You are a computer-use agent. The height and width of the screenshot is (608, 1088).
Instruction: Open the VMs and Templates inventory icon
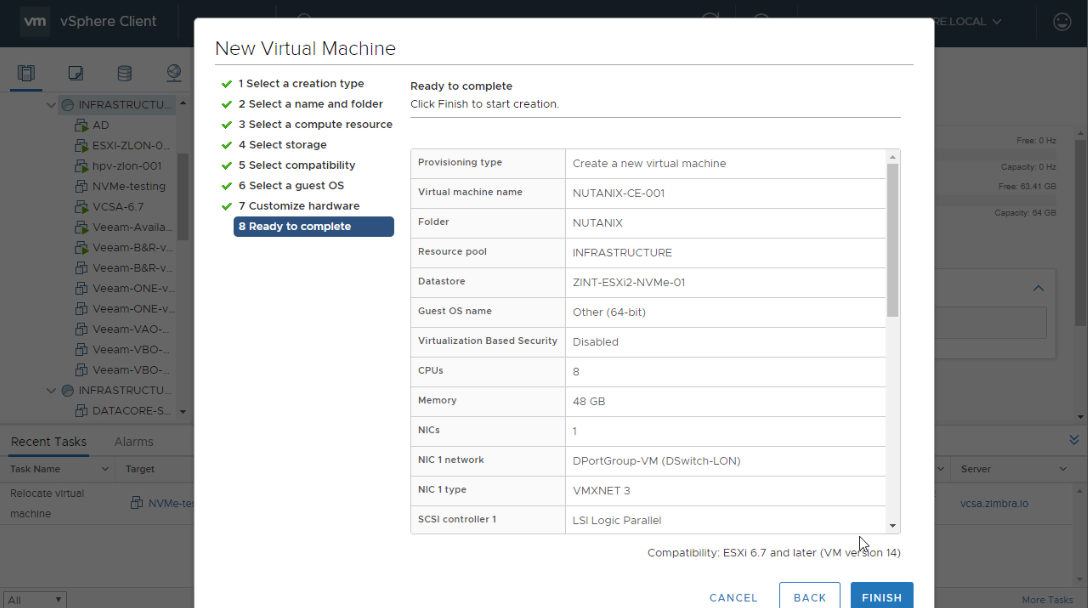tap(76, 73)
